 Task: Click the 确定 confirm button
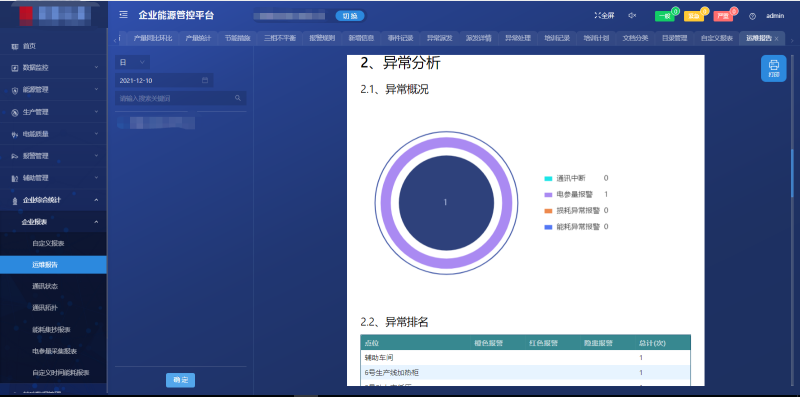coord(181,380)
